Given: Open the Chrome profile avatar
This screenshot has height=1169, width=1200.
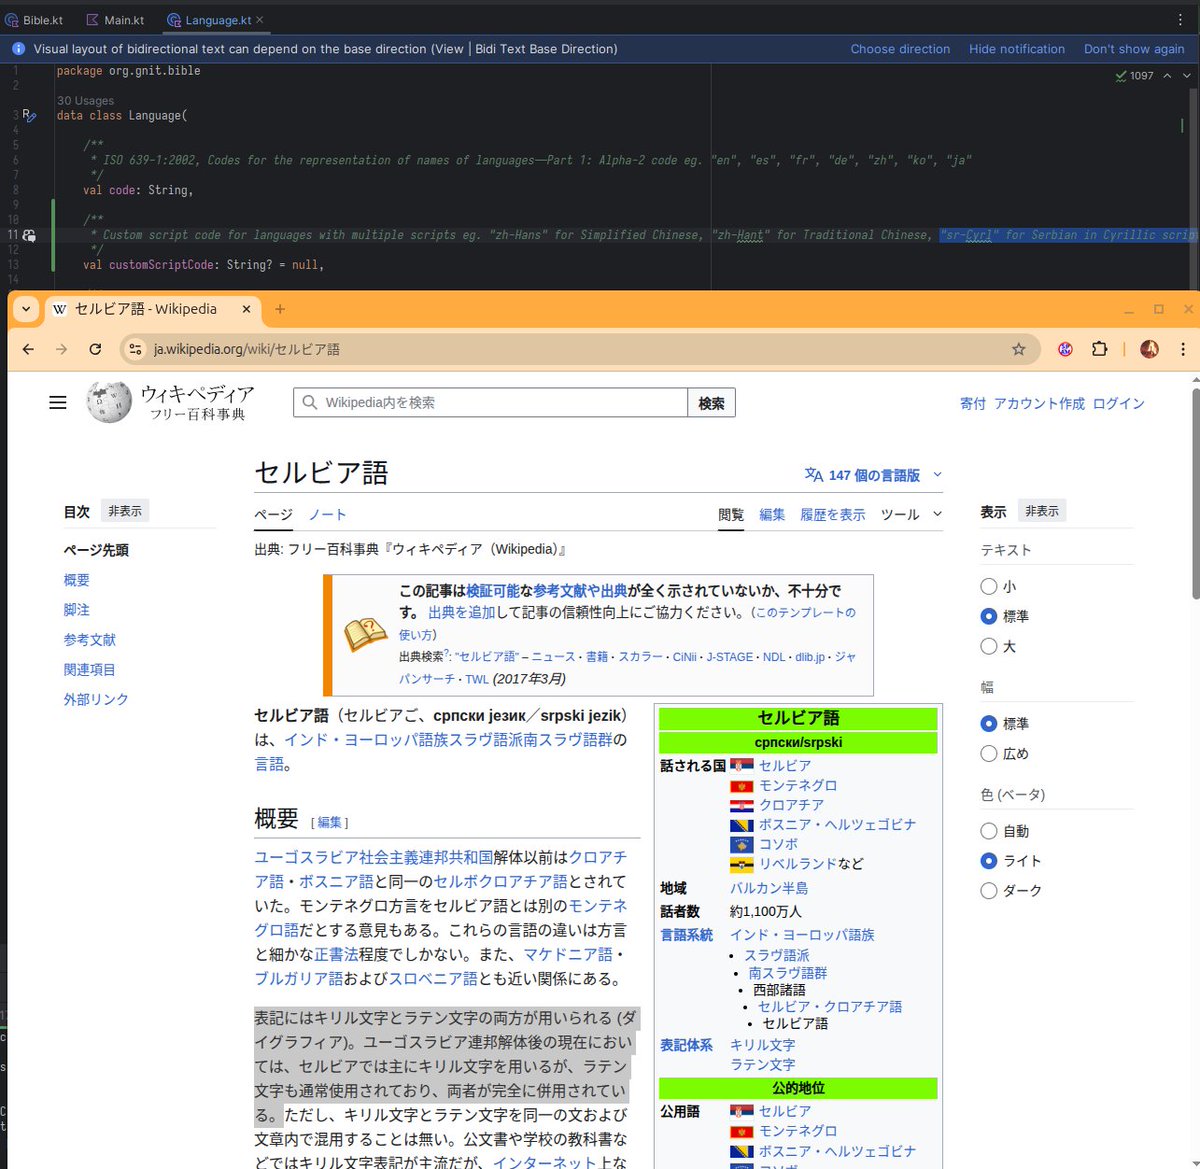Looking at the screenshot, I should [1149, 349].
